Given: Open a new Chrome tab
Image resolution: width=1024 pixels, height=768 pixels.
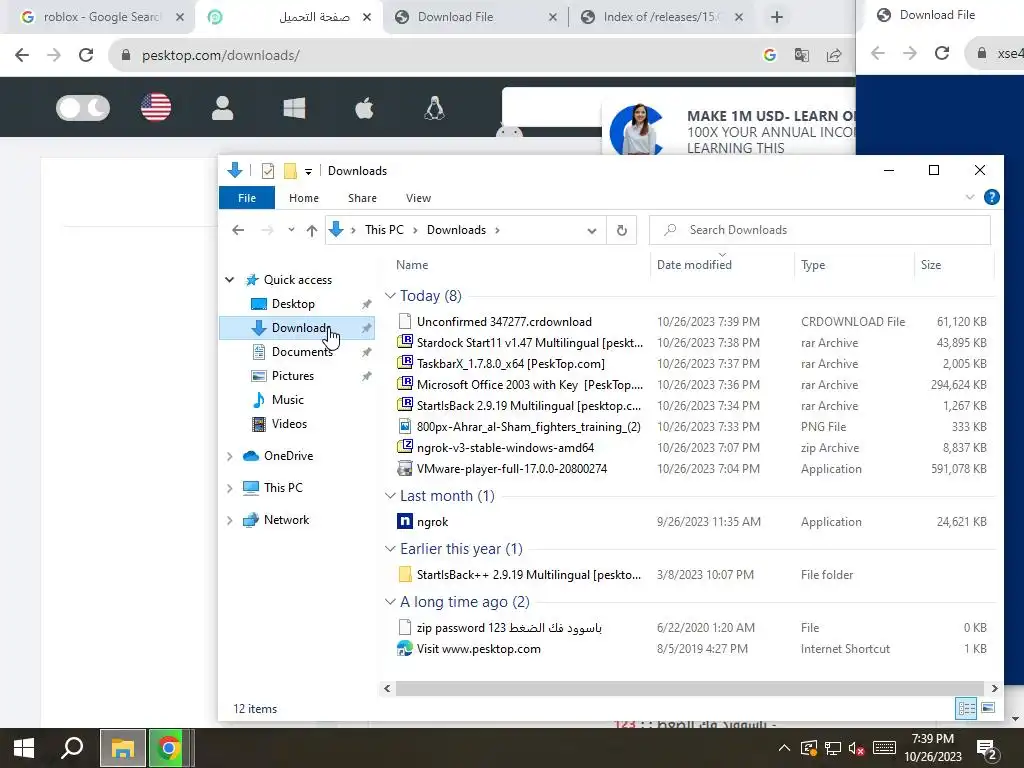Looking at the screenshot, I should pos(776,17).
